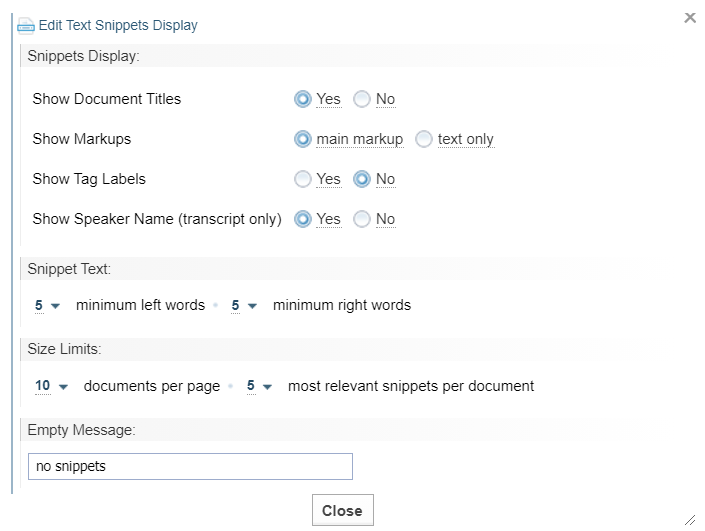Screen dimensions: 705x531
Task: Select No for Show Tag Labels
Action: (361, 179)
